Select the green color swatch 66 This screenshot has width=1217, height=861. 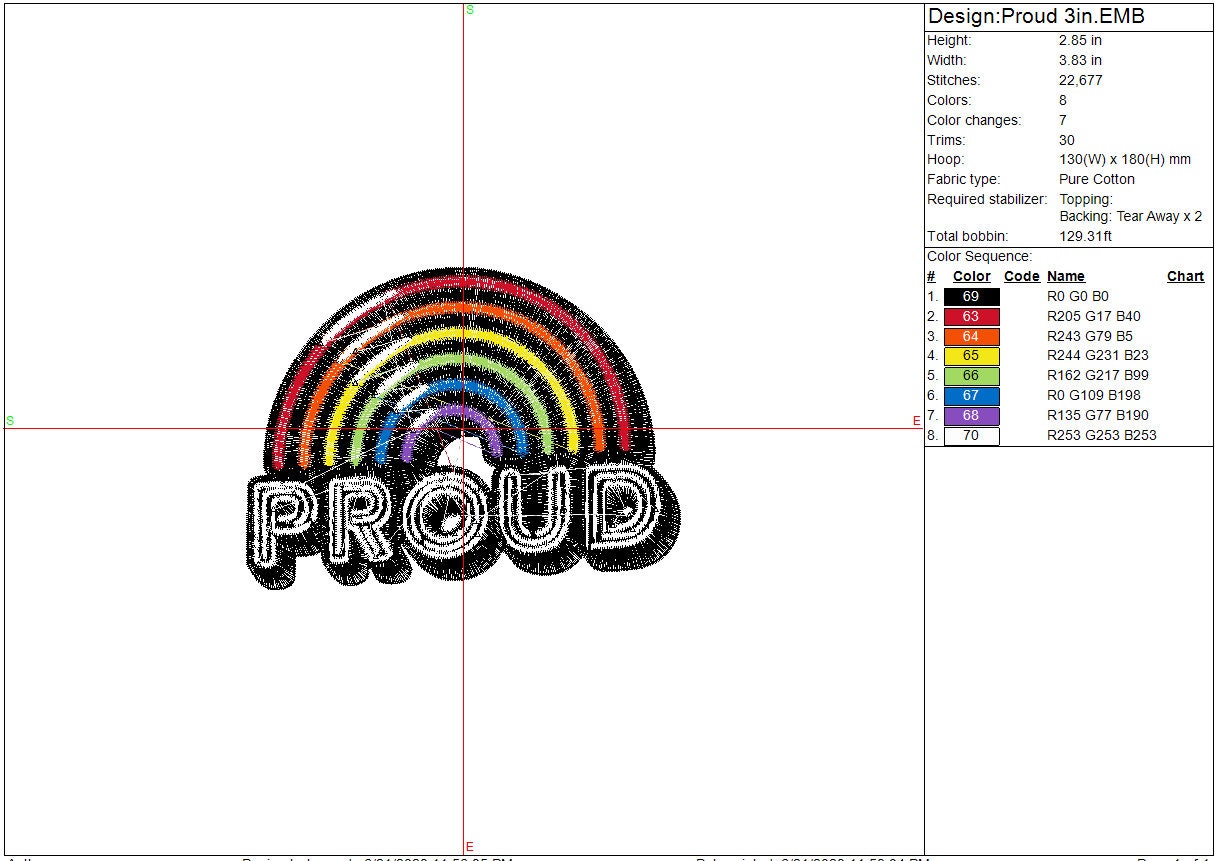click(x=971, y=376)
